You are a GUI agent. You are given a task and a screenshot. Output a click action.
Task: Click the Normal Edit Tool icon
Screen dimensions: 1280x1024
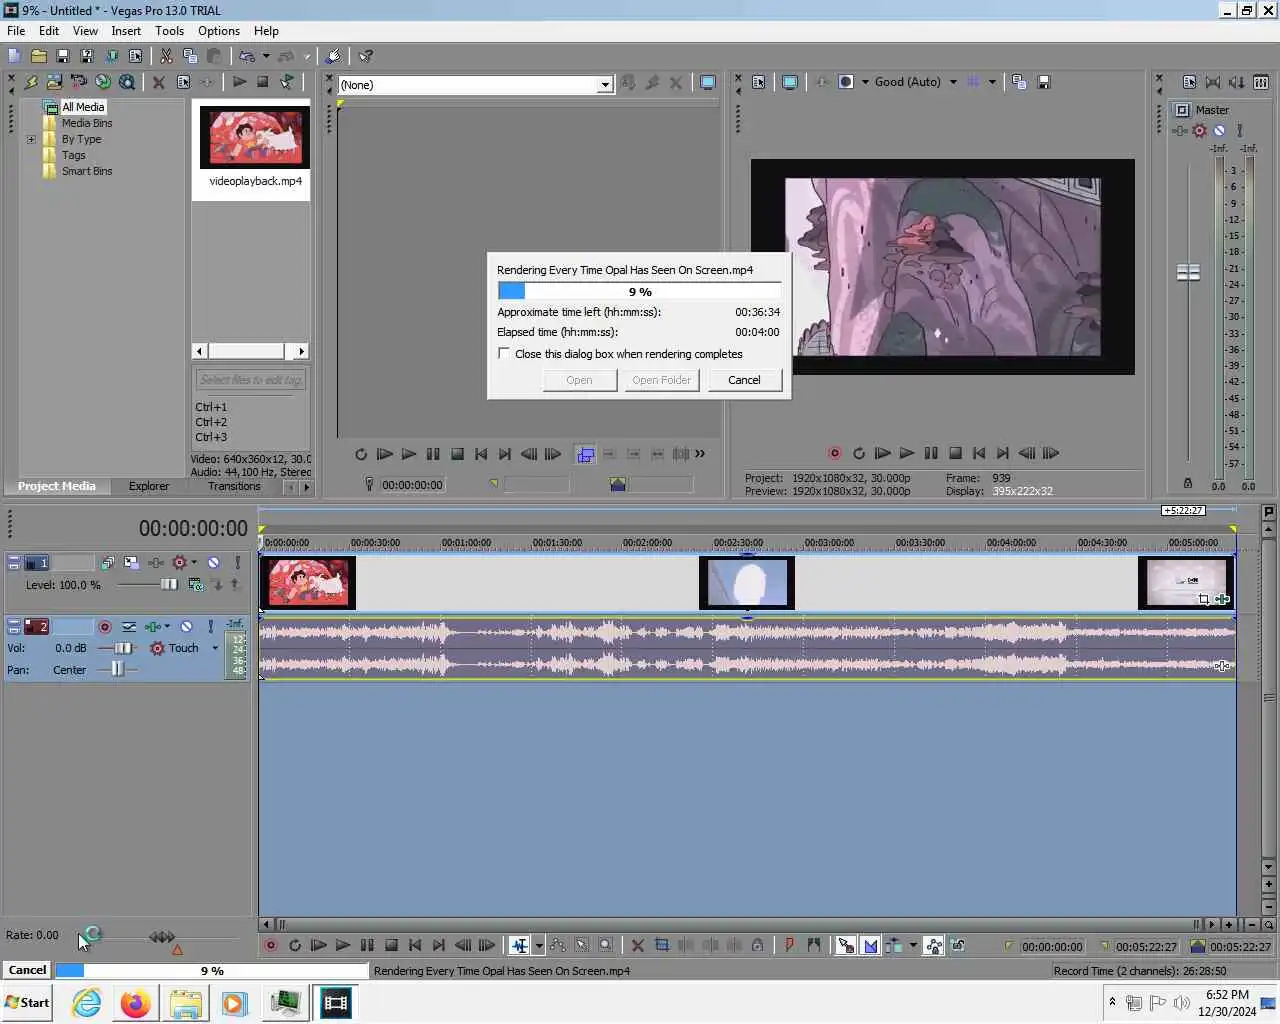click(x=519, y=945)
